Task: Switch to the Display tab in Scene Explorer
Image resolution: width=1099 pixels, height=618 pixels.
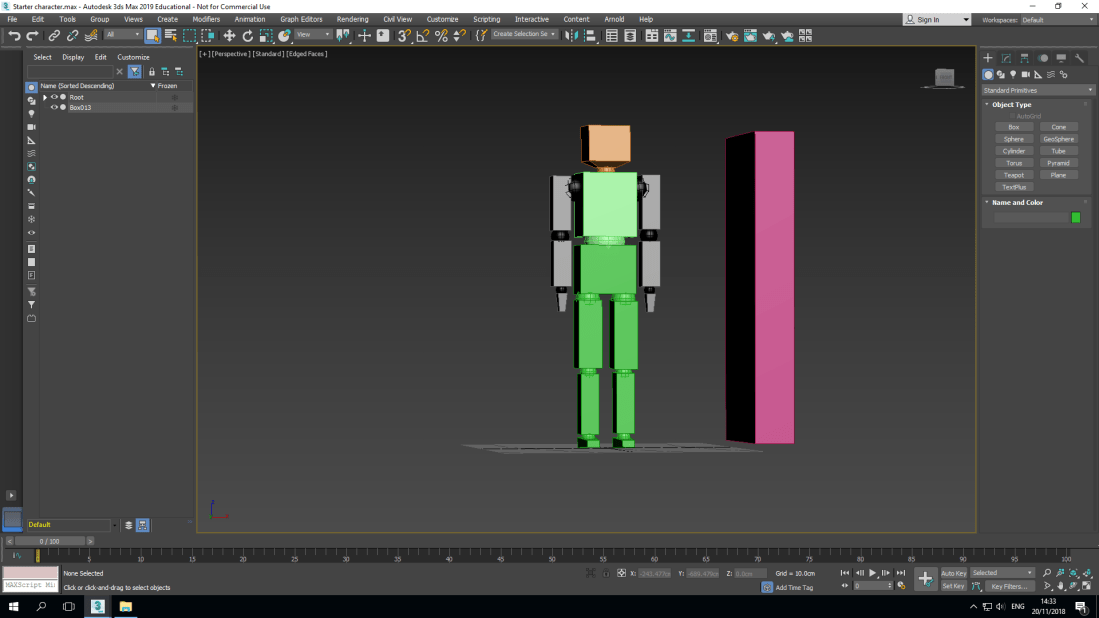Action: click(x=73, y=57)
